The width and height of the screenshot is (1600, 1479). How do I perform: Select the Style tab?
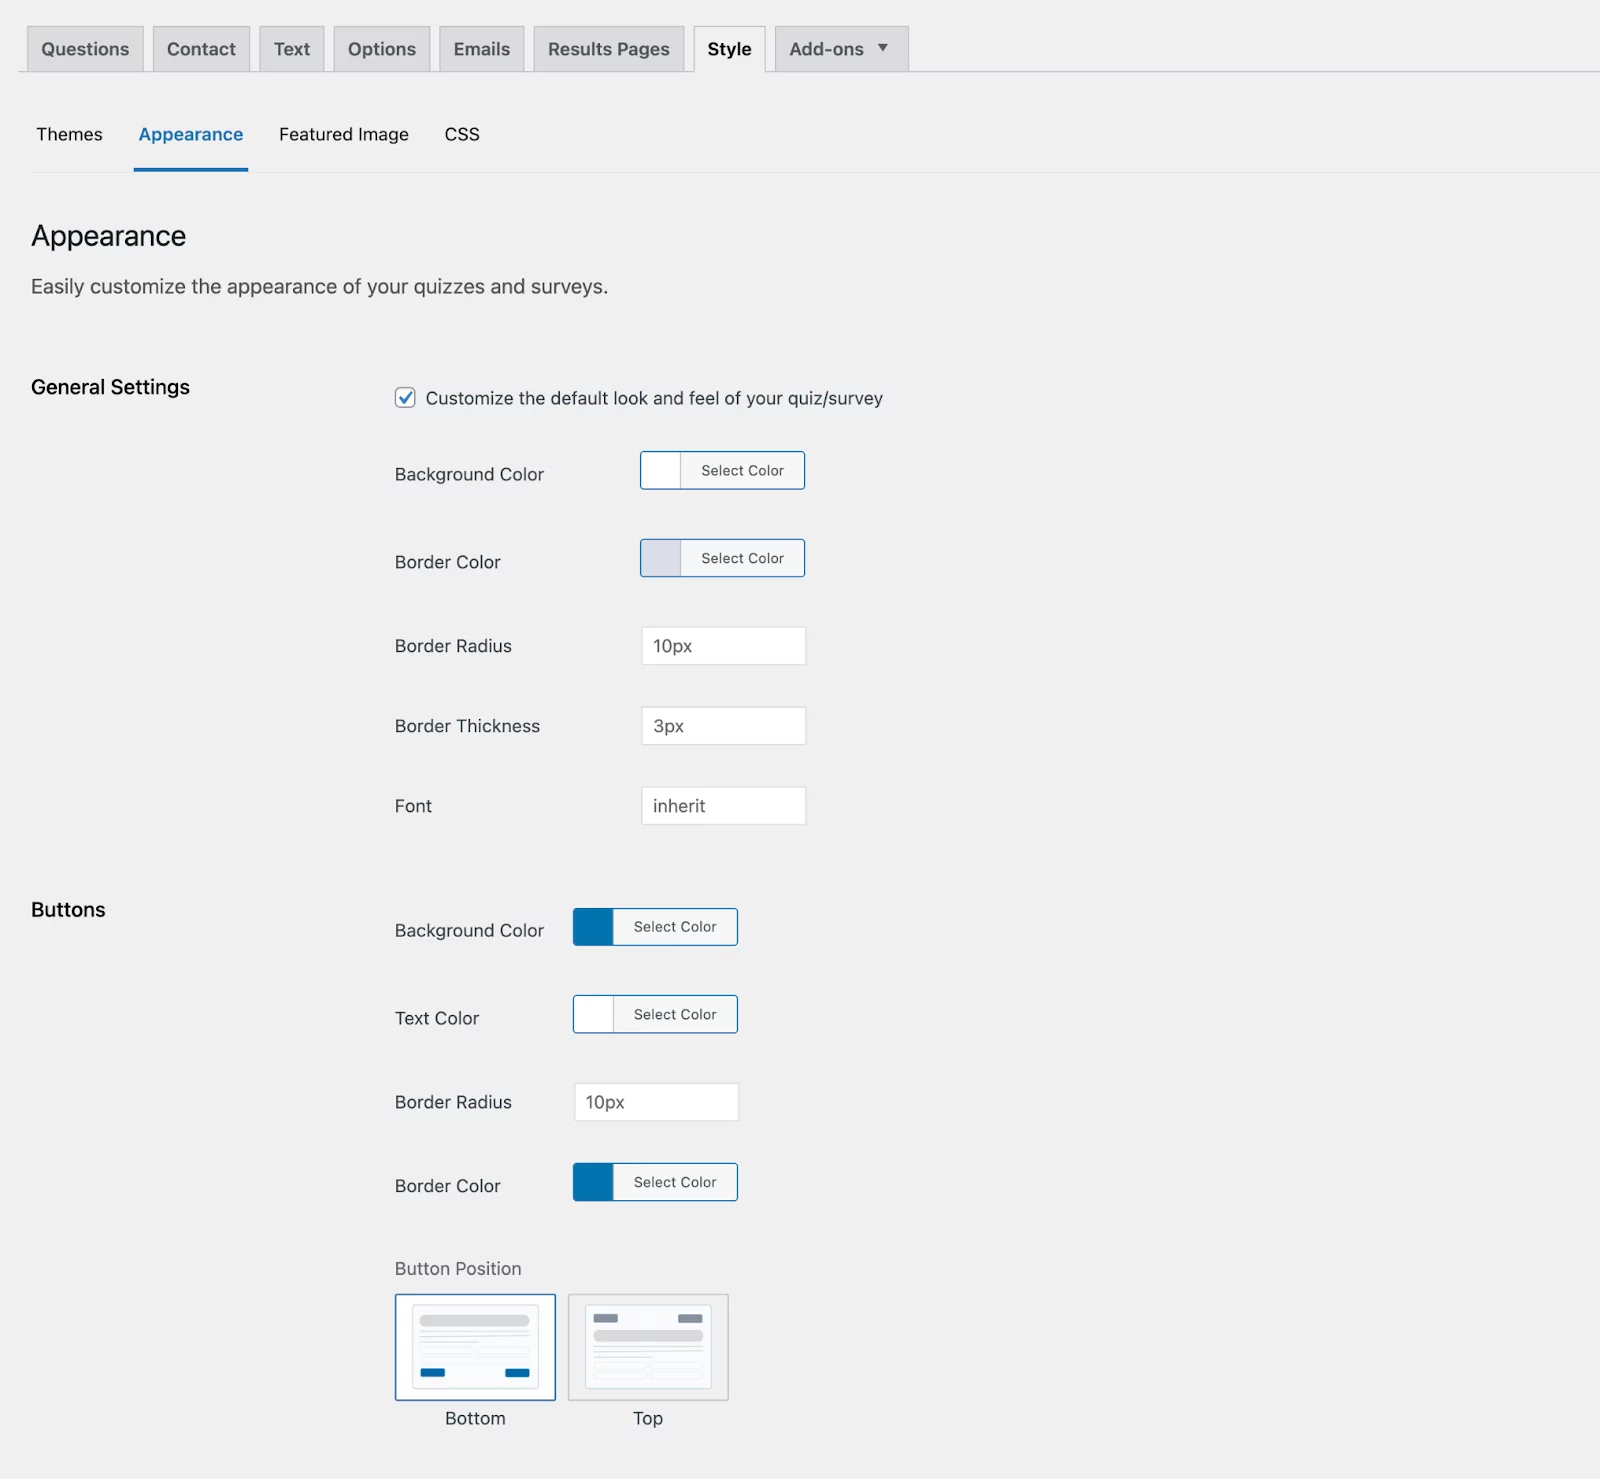[730, 49]
